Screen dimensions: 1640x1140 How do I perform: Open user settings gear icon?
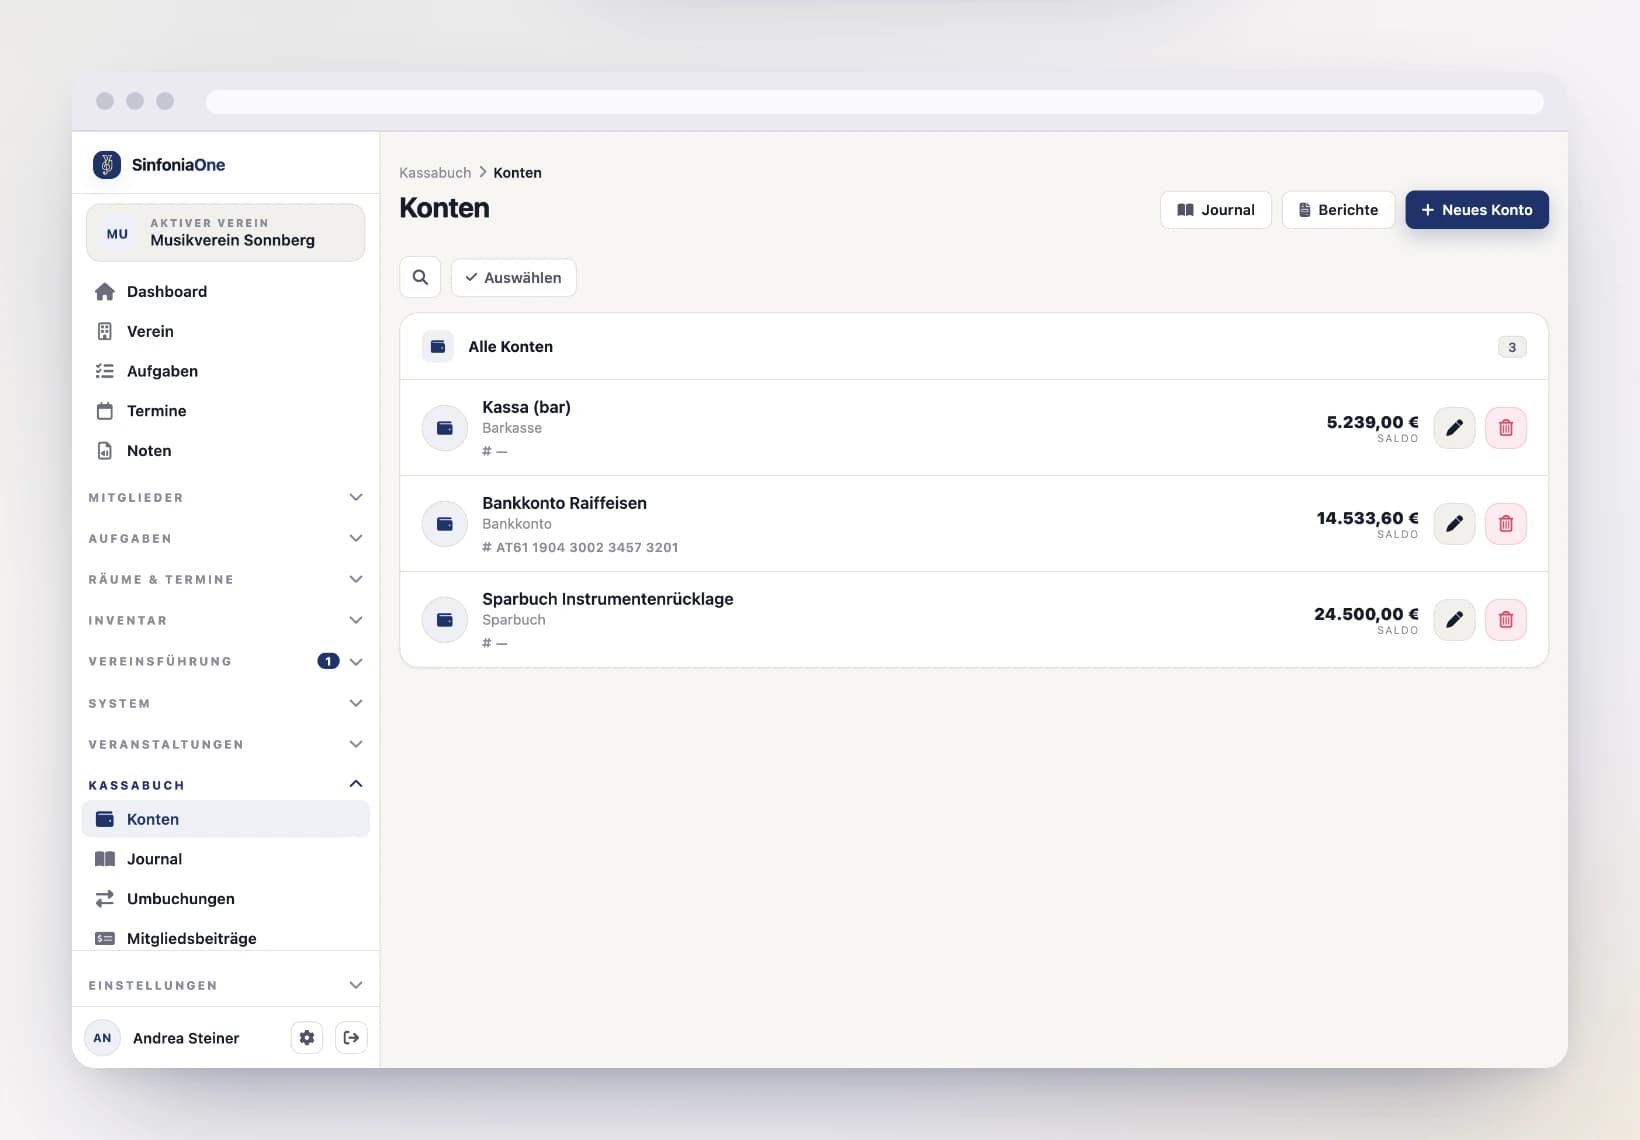[x=307, y=1038]
